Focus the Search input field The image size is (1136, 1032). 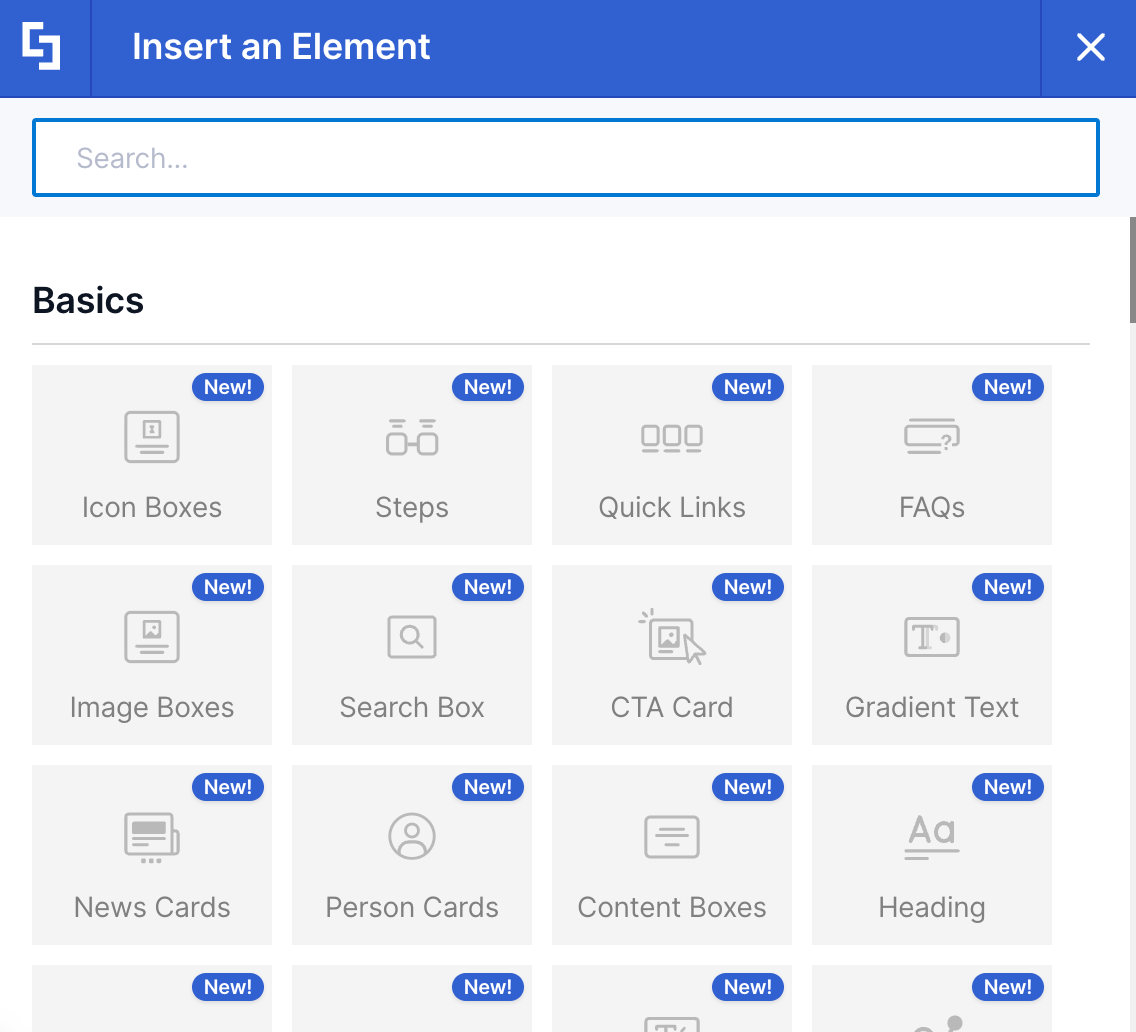(566, 157)
